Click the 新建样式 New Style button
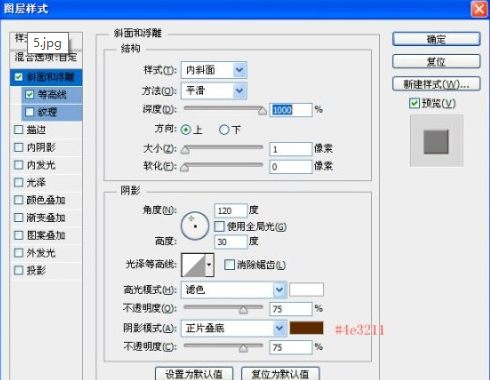Image resolution: width=490 pixels, height=380 pixels. click(x=436, y=84)
